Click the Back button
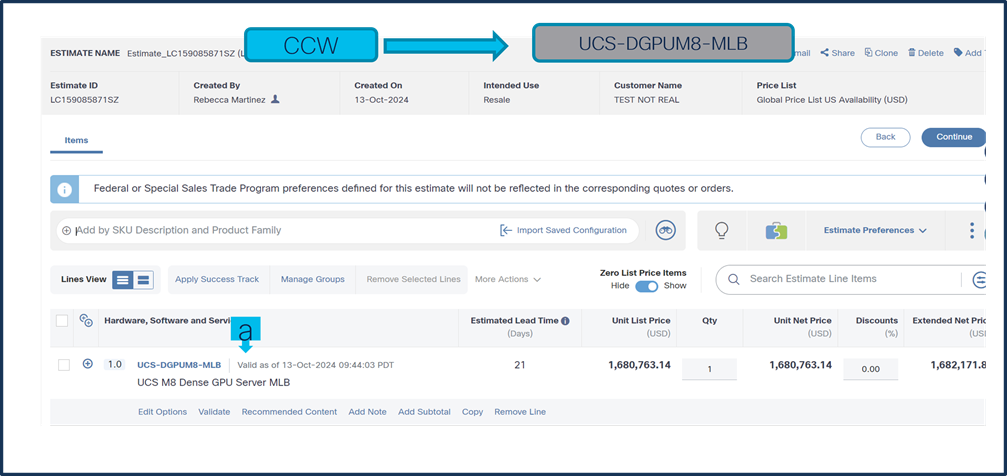Viewport: 1007px width, 476px height. (x=886, y=137)
